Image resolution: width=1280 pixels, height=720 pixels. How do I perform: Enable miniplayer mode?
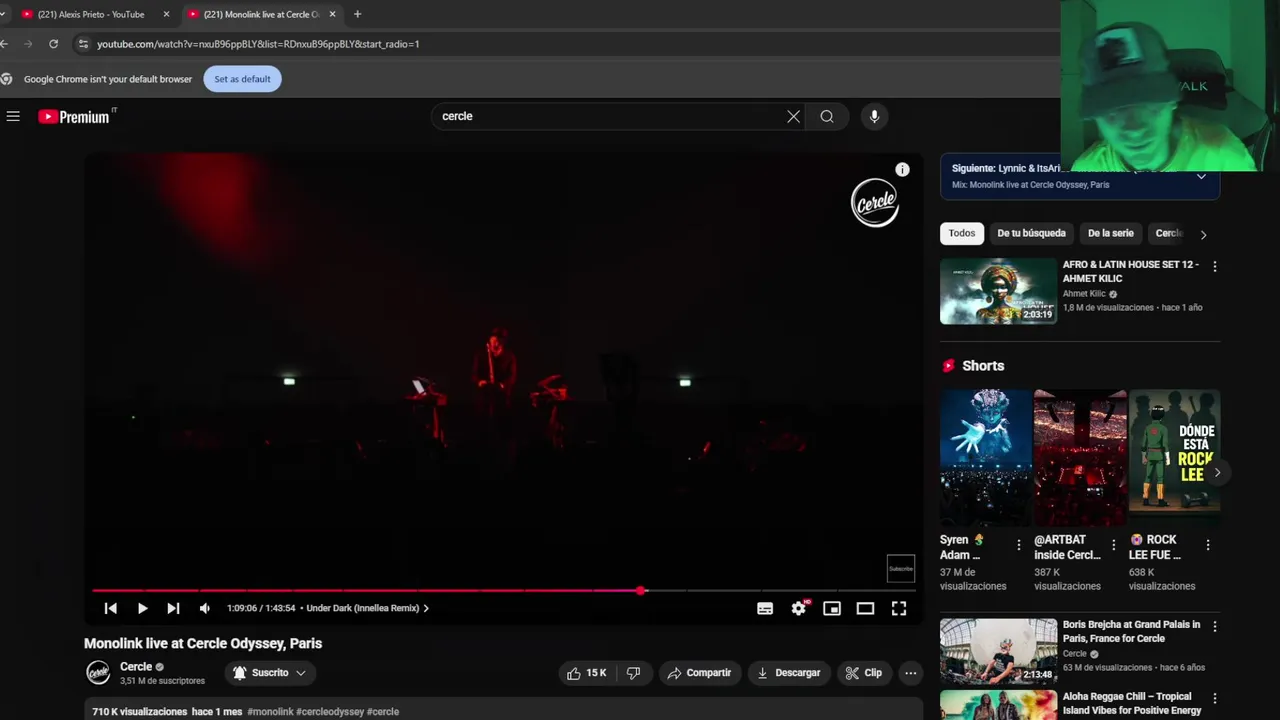click(x=832, y=608)
